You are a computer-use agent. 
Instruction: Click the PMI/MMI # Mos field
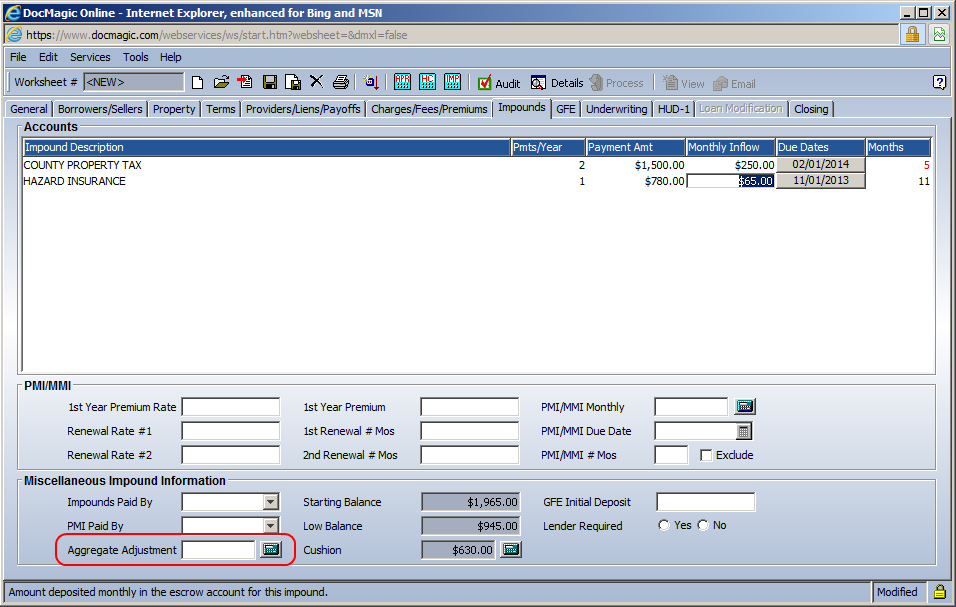pyautogui.click(x=671, y=455)
